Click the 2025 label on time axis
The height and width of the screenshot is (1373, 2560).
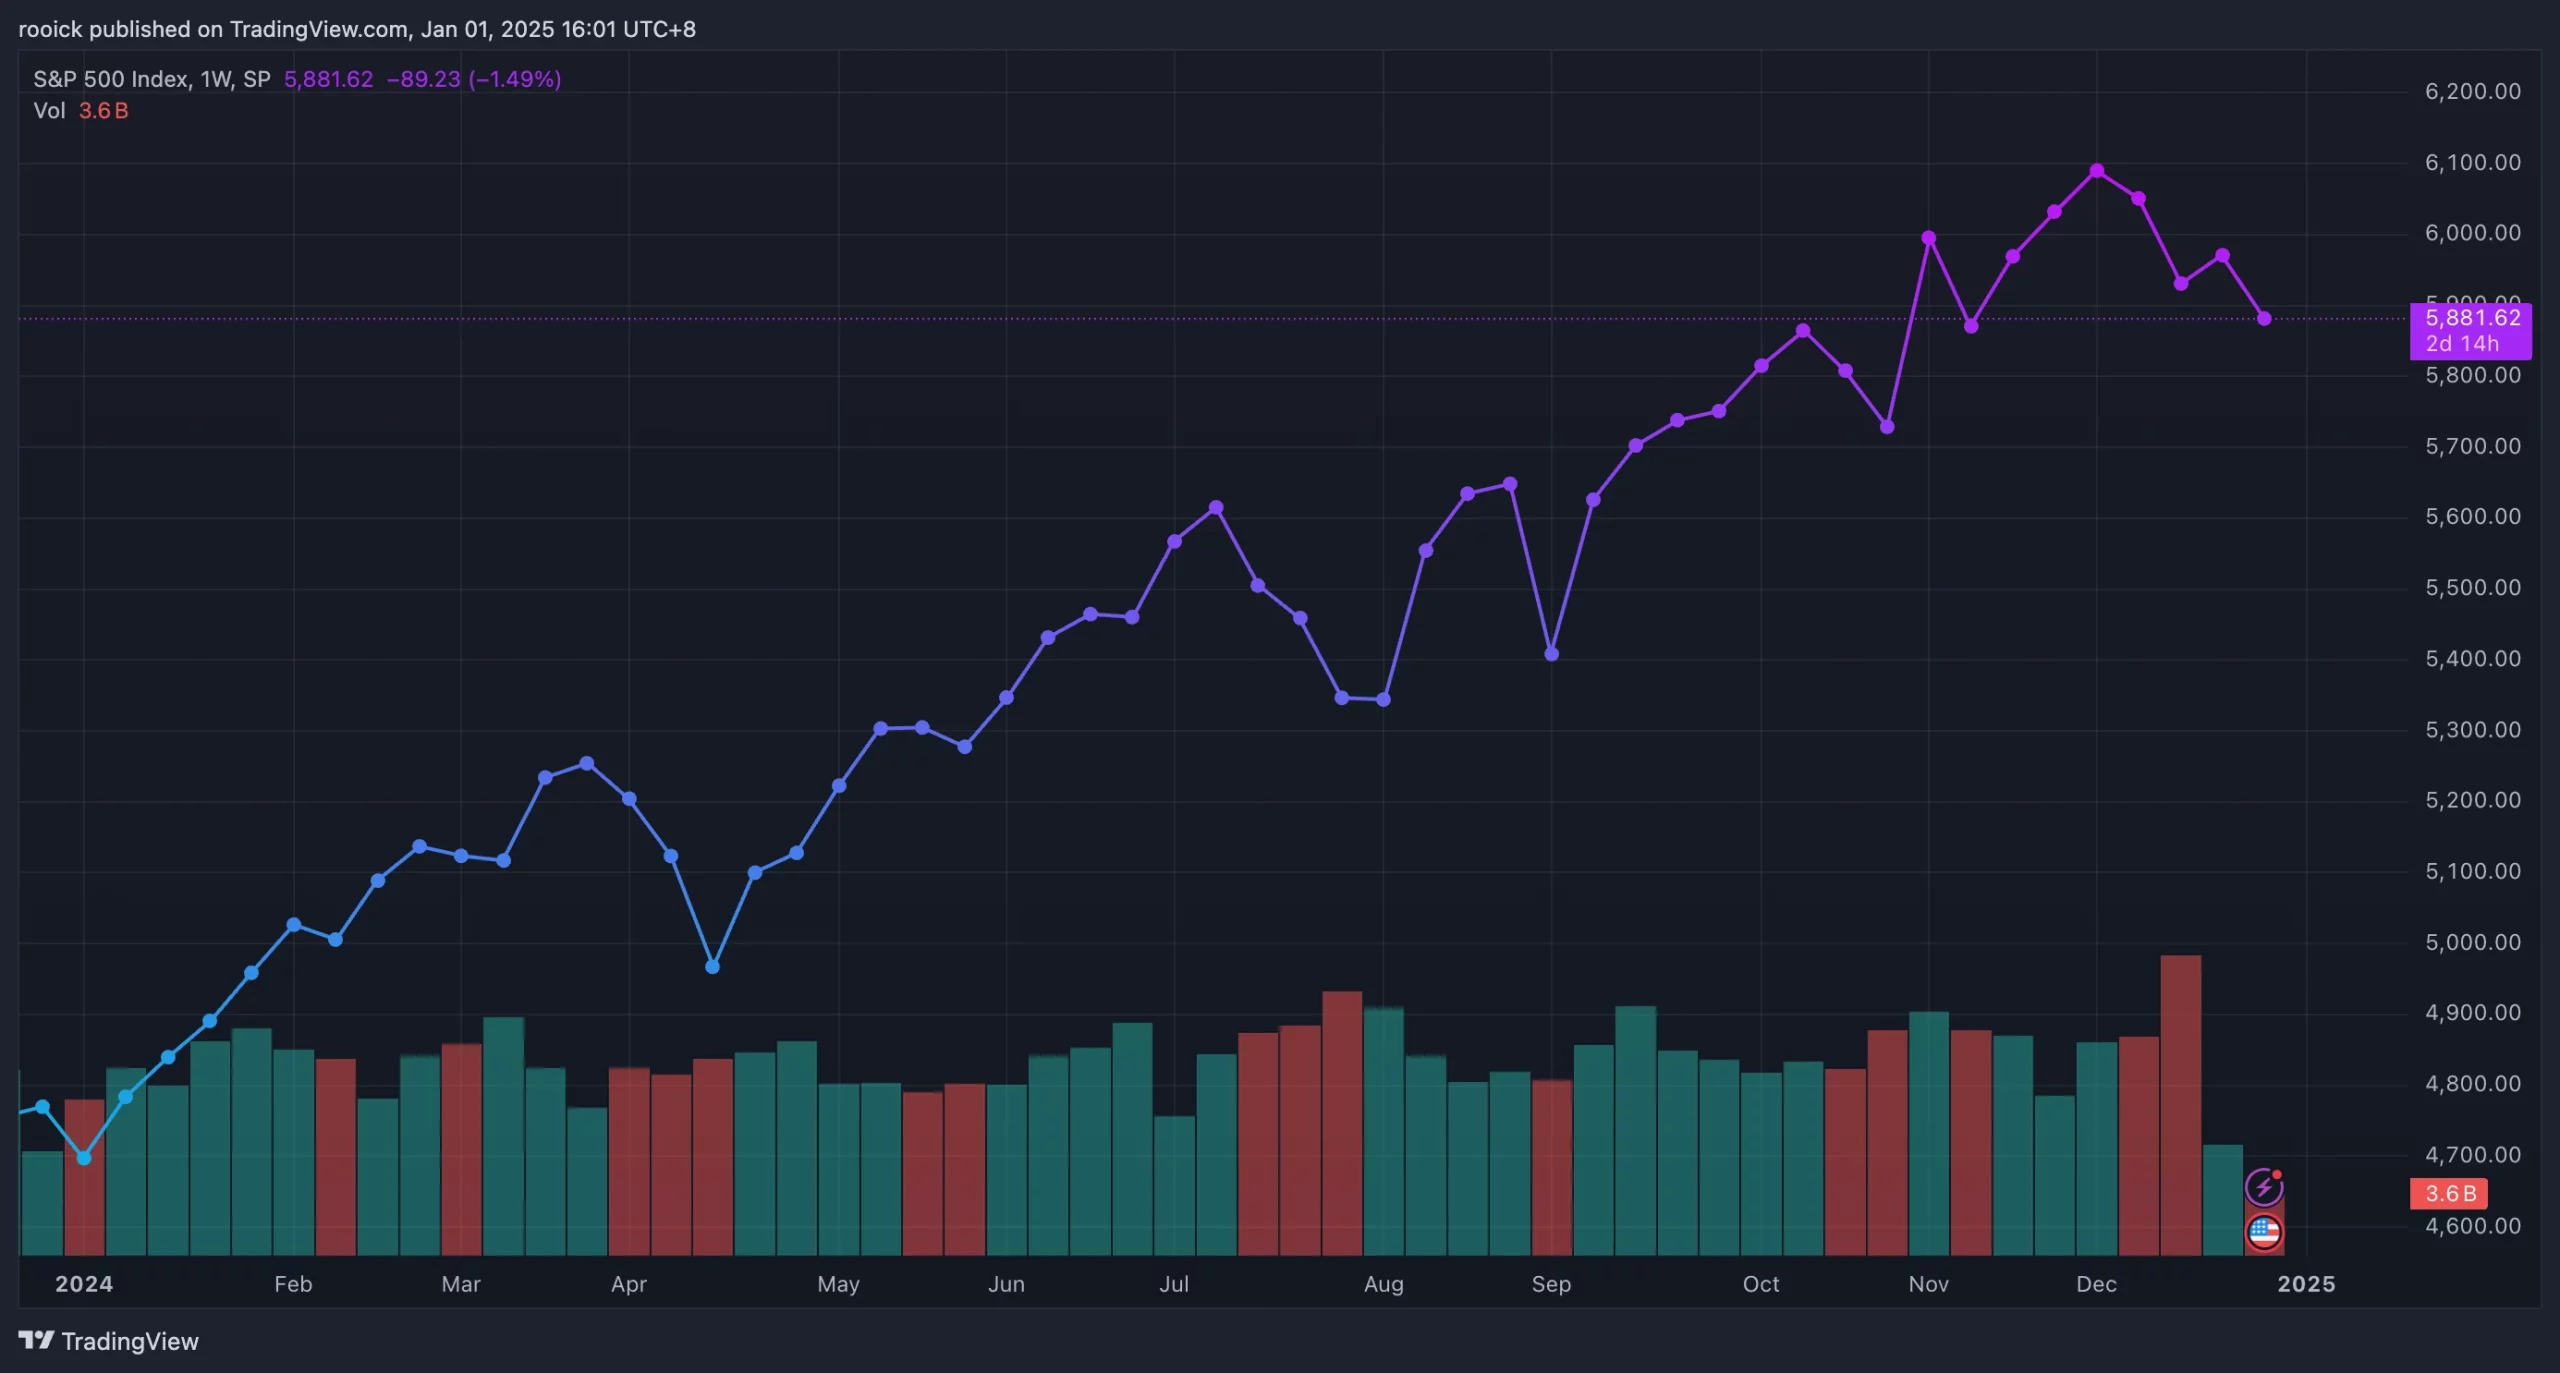click(2306, 1284)
